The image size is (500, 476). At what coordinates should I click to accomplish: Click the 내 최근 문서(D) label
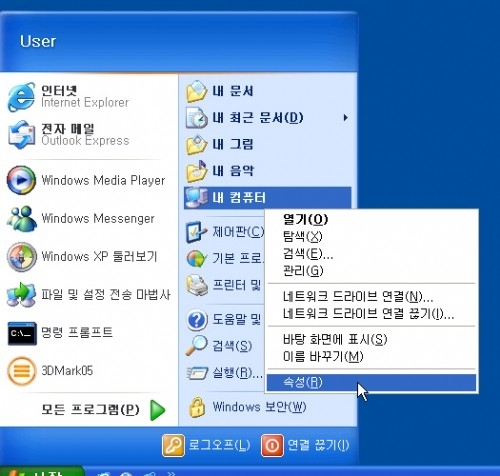(x=258, y=118)
